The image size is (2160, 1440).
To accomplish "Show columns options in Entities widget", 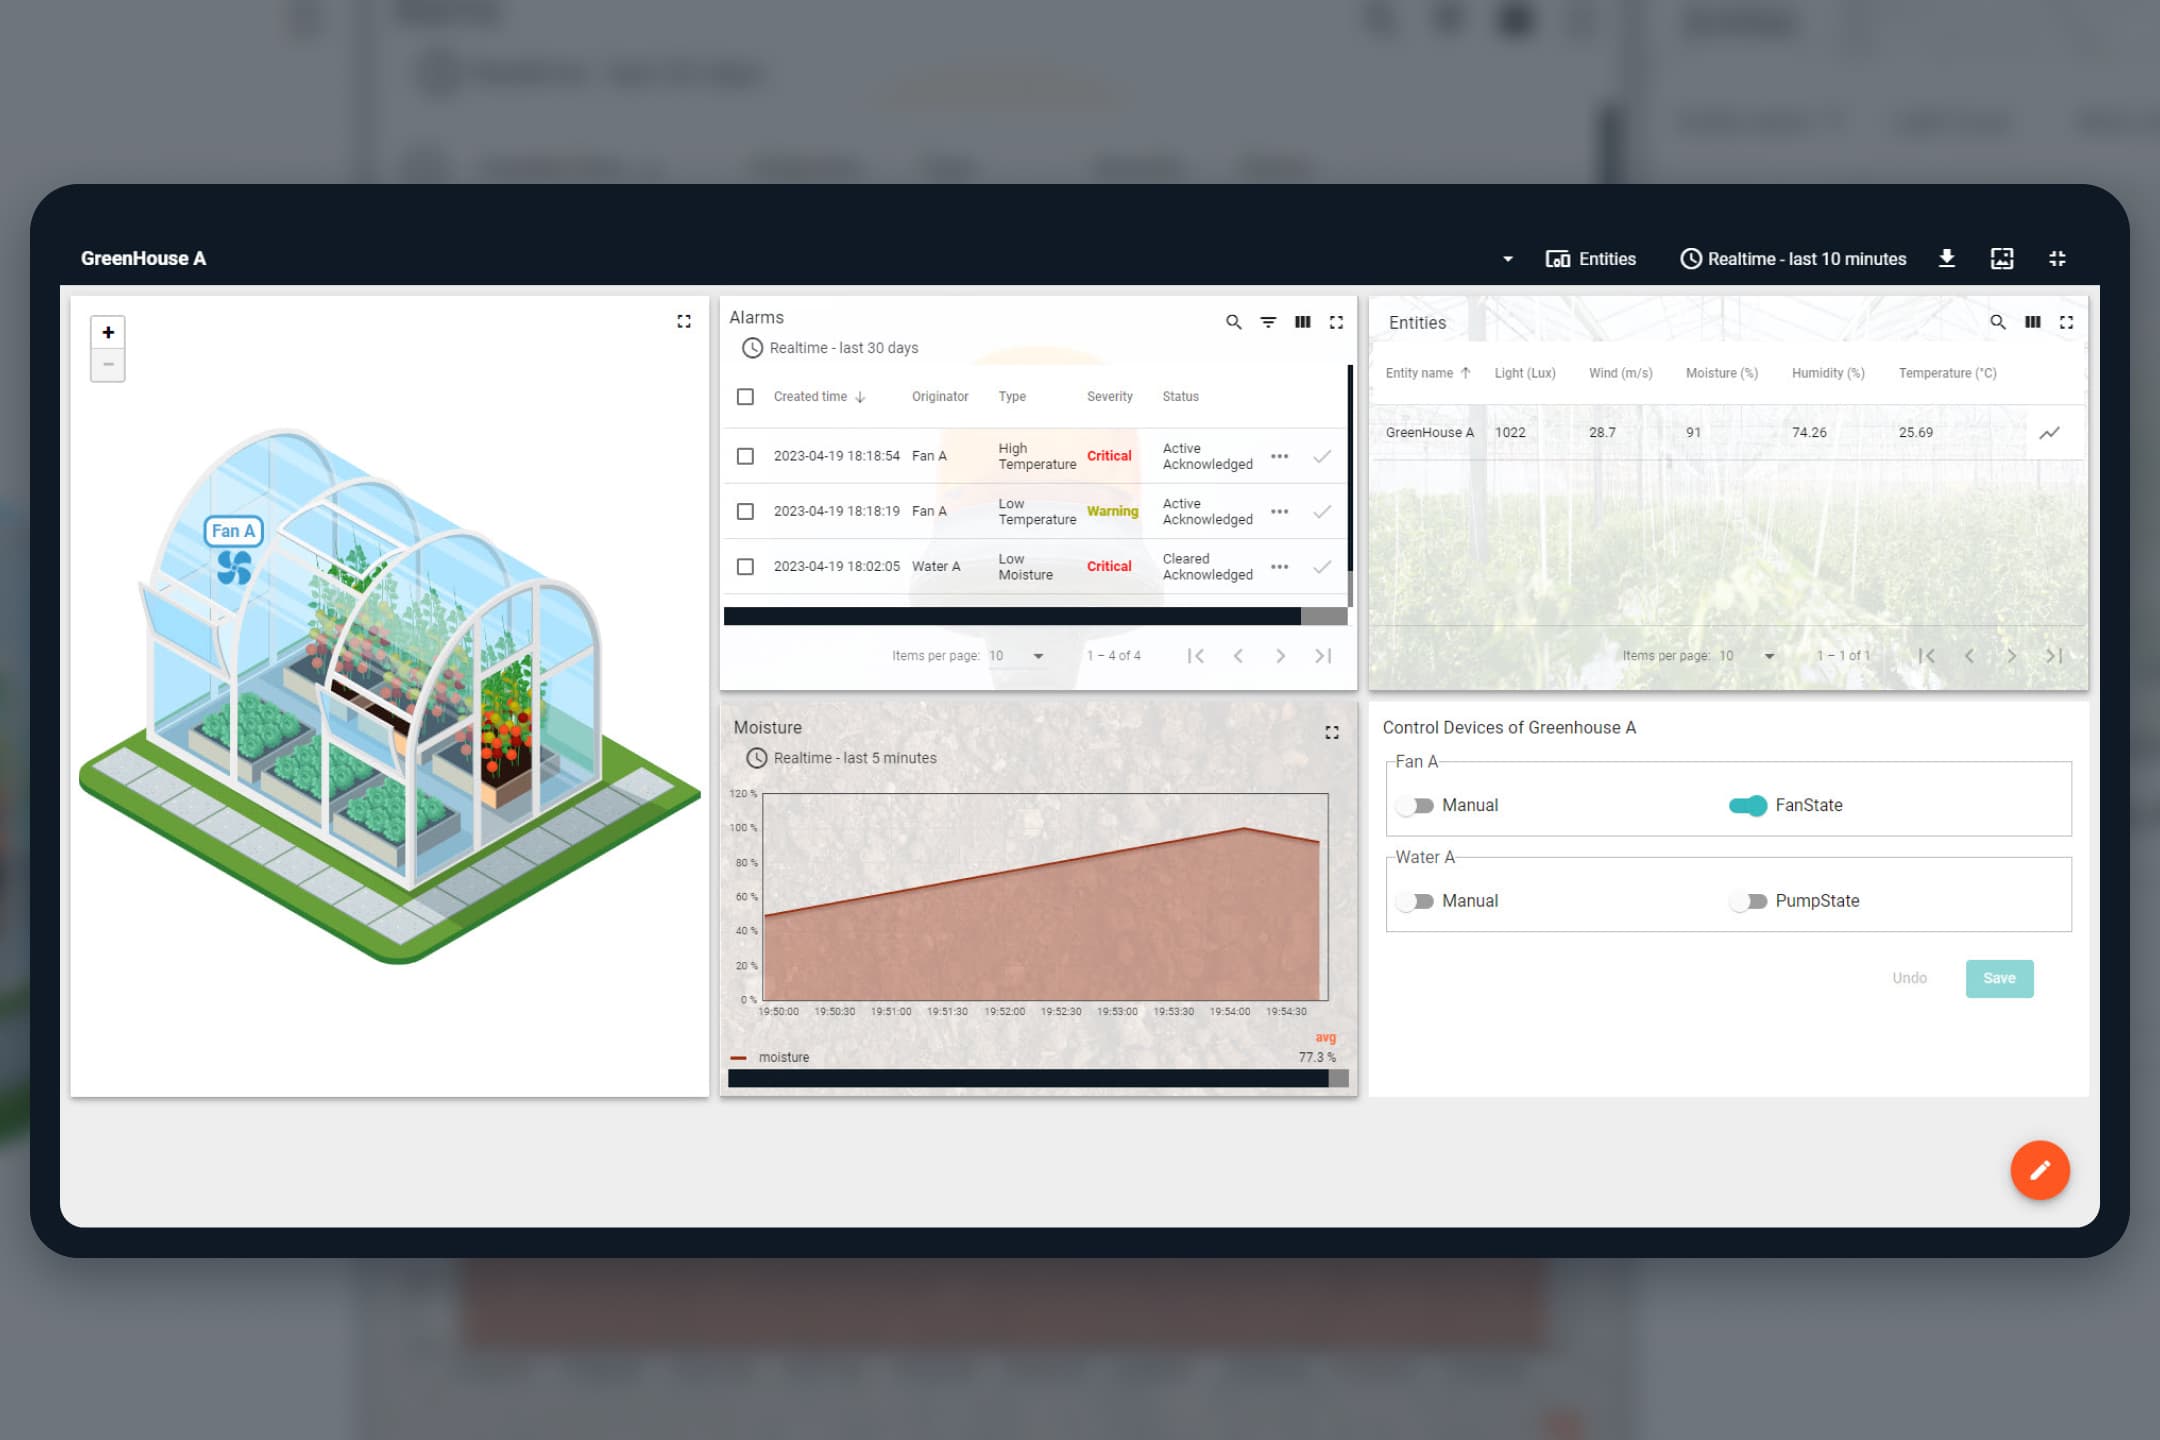I will point(2033,322).
